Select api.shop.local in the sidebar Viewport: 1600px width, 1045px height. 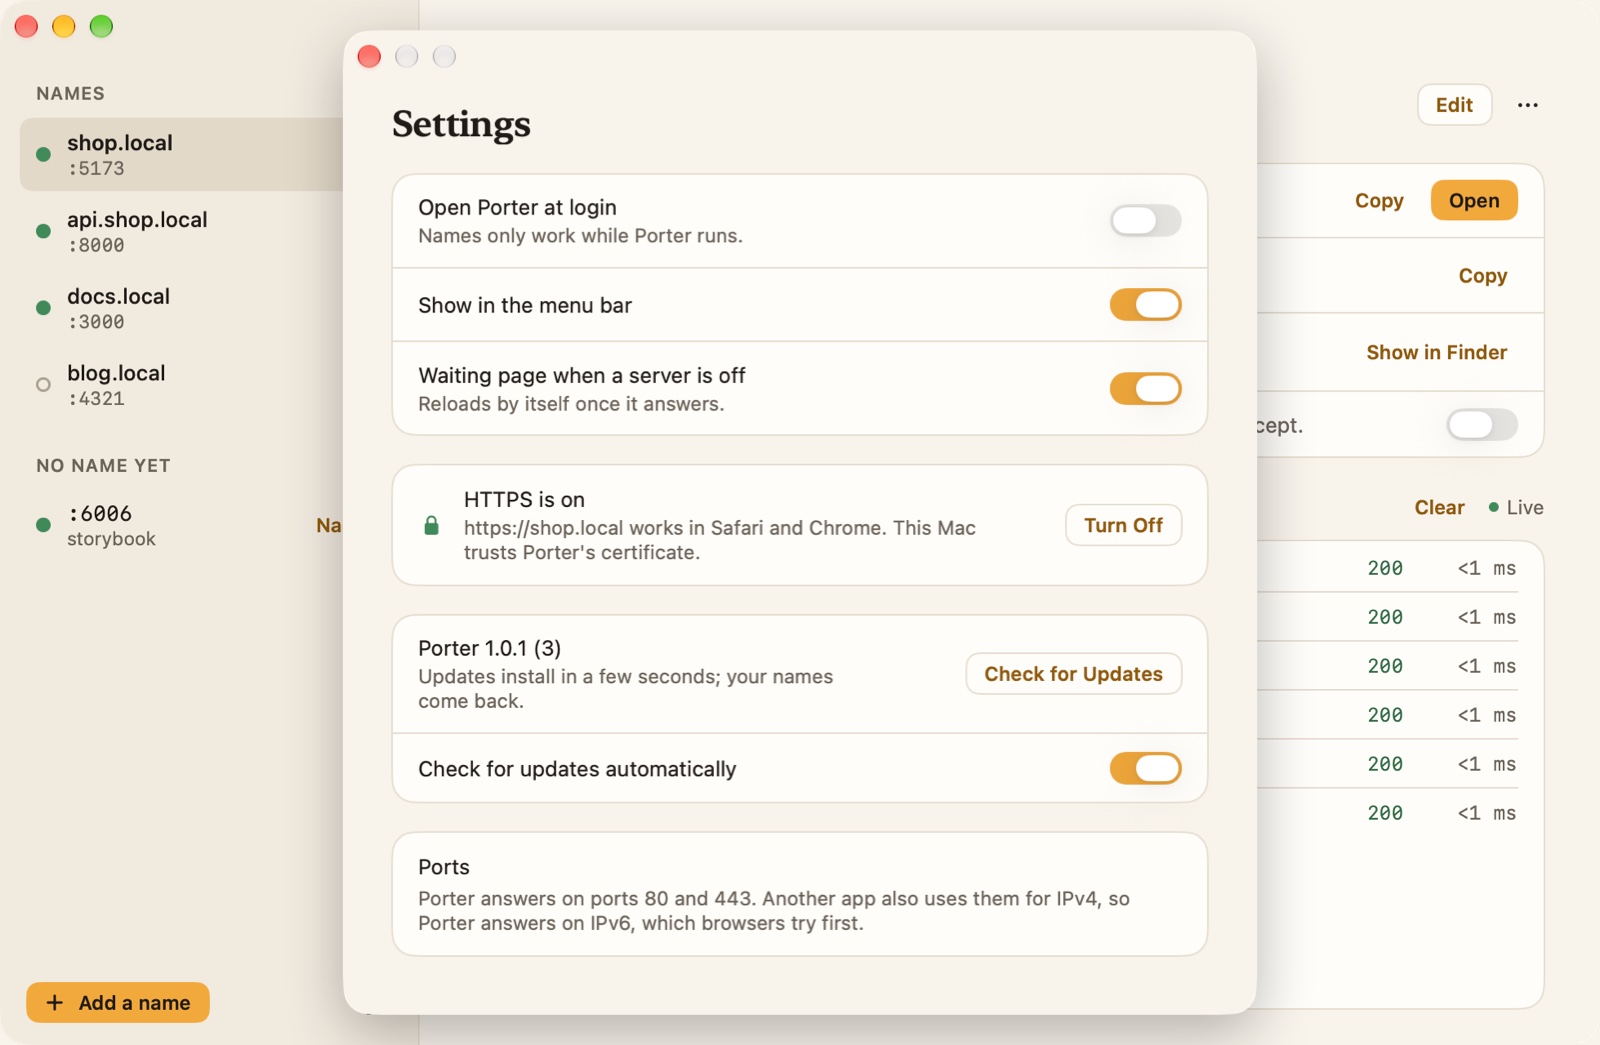click(x=182, y=231)
